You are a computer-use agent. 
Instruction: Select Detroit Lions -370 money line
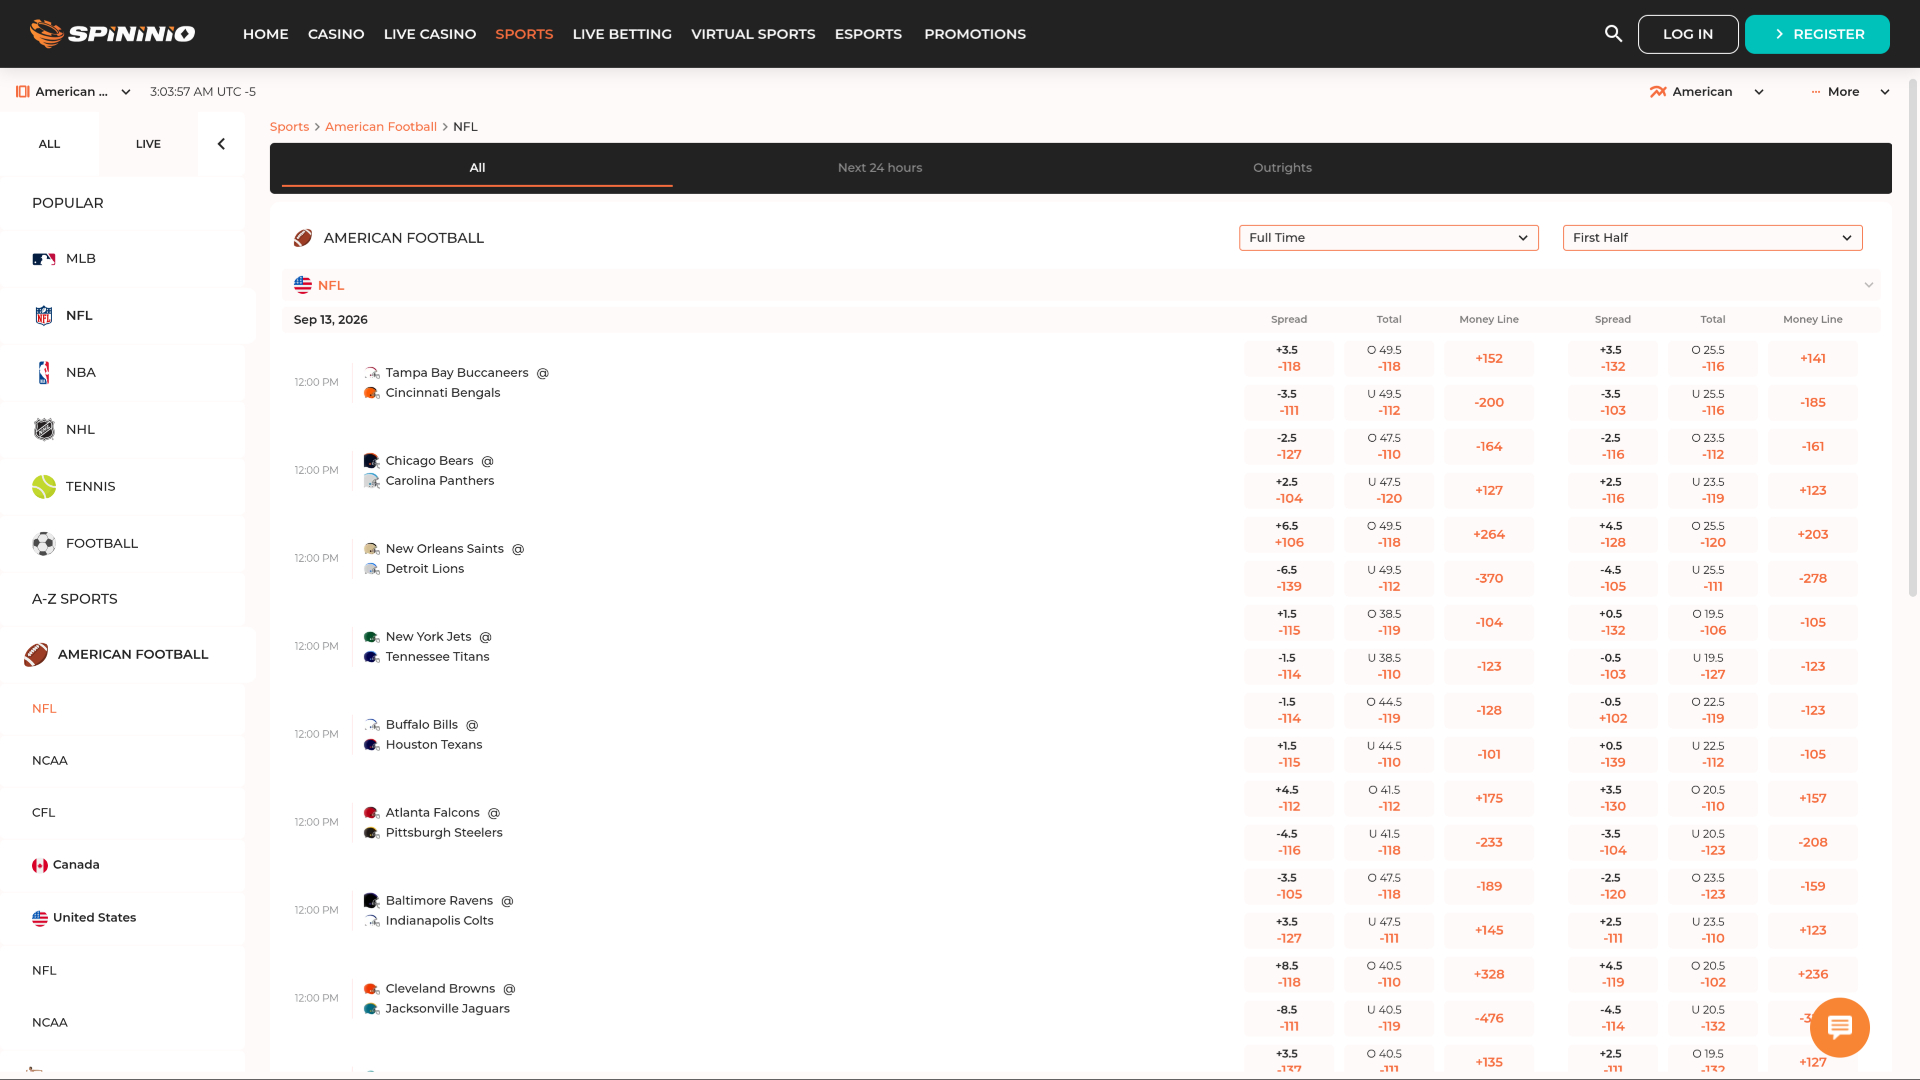1489,579
